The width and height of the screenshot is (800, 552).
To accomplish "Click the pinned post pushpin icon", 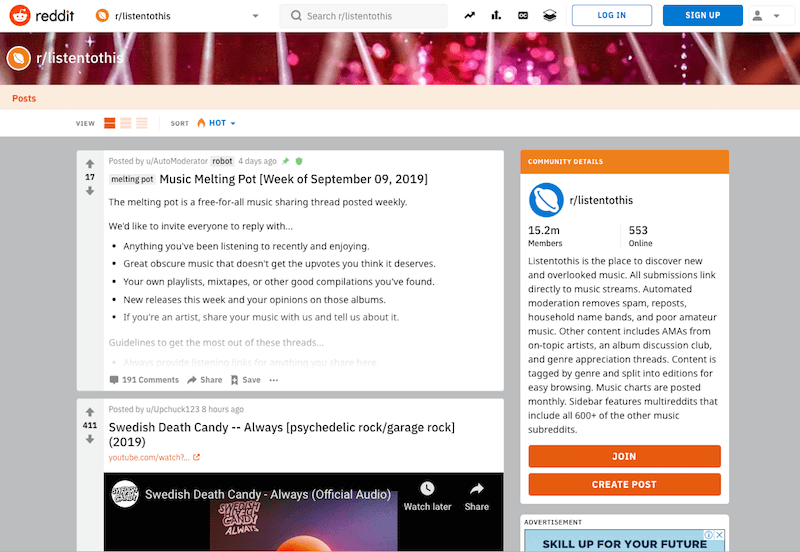I will pos(286,161).
